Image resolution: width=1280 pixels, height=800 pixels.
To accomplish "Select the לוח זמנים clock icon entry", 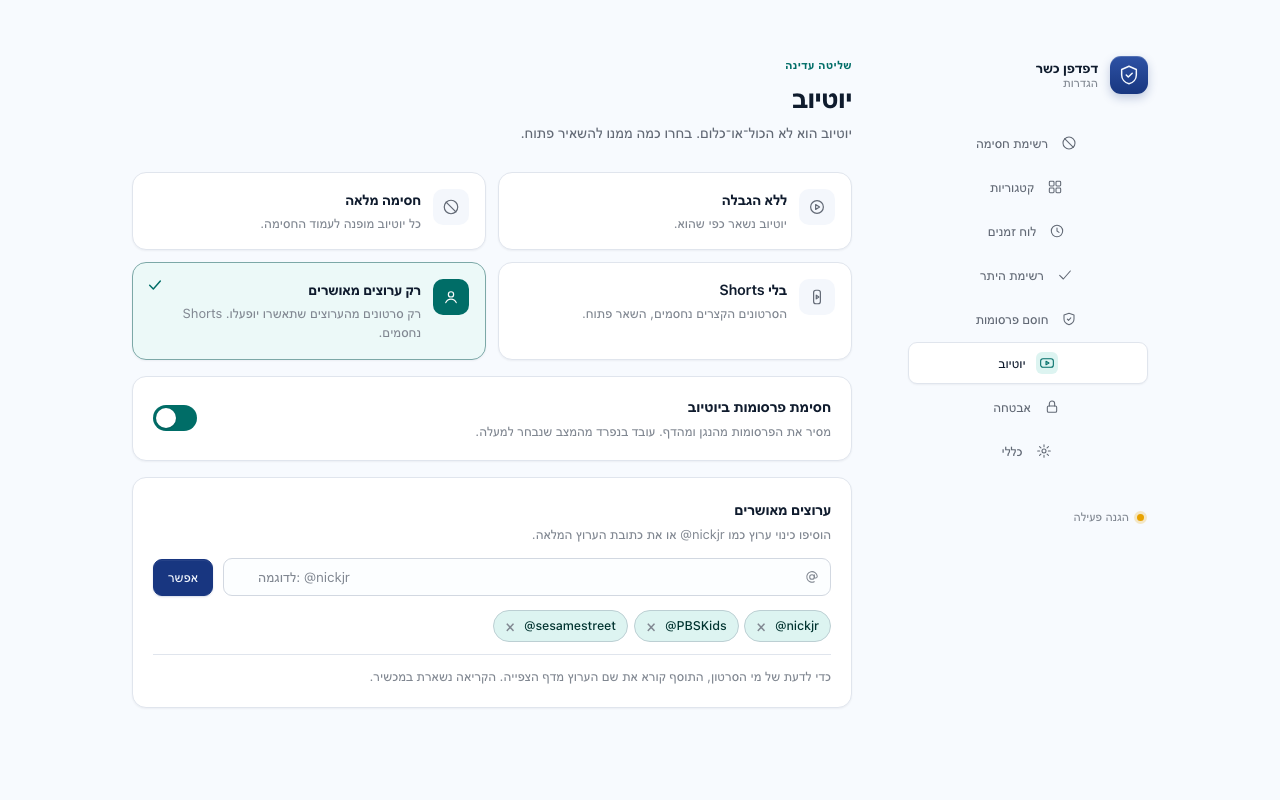I will click(1028, 231).
